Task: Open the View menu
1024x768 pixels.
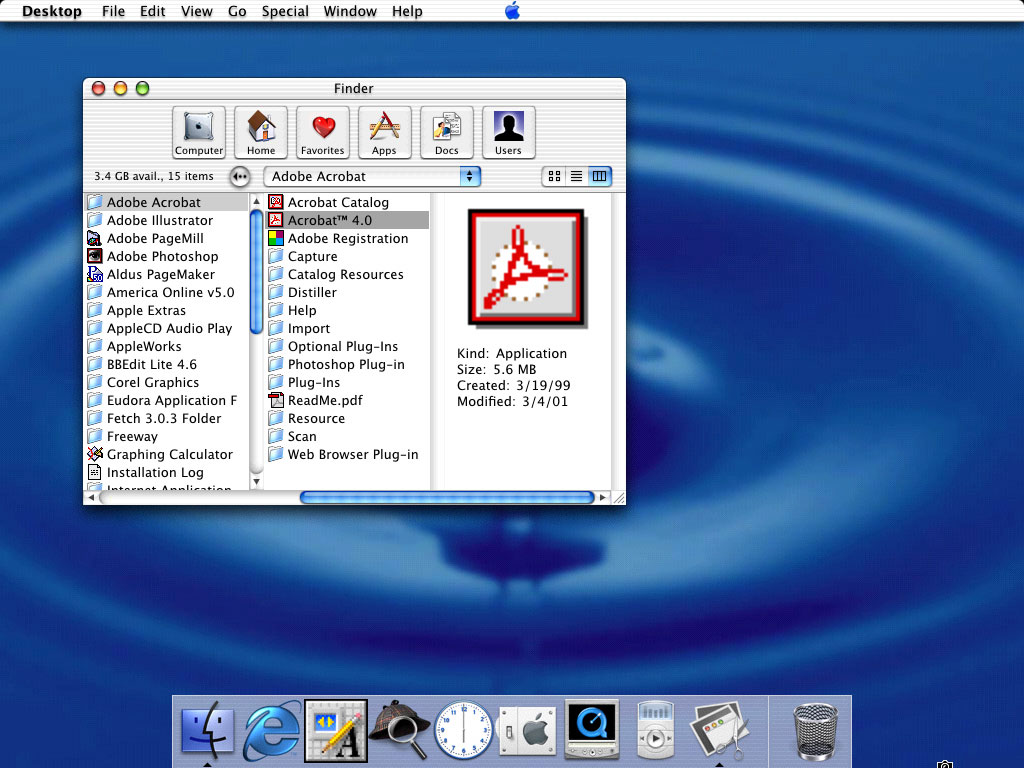Action: coord(197,11)
